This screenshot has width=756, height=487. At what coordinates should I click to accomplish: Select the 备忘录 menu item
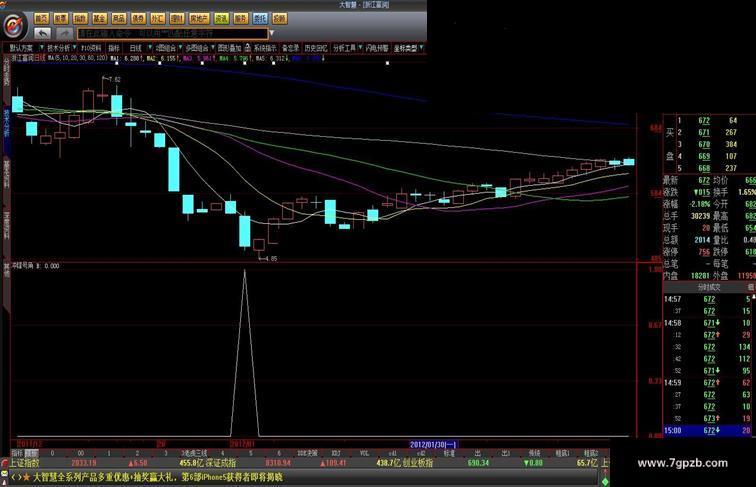pyautogui.click(x=291, y=48)
